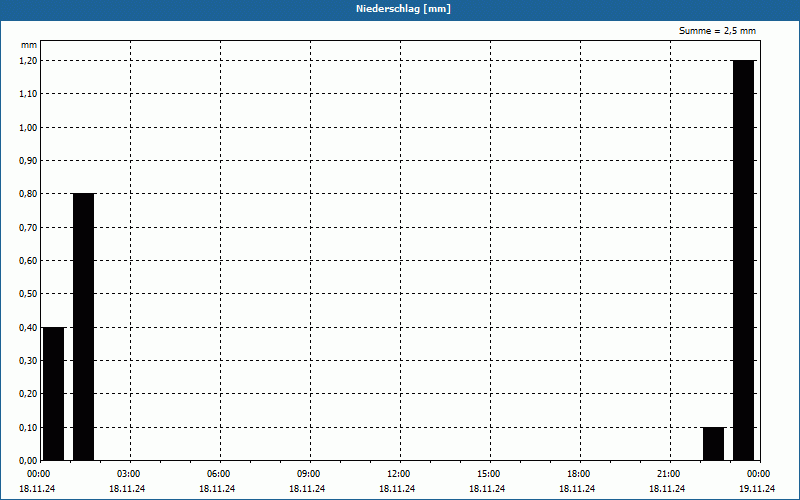
Task: Click the 0,60 y-axis label
Action: click(28, 261)
